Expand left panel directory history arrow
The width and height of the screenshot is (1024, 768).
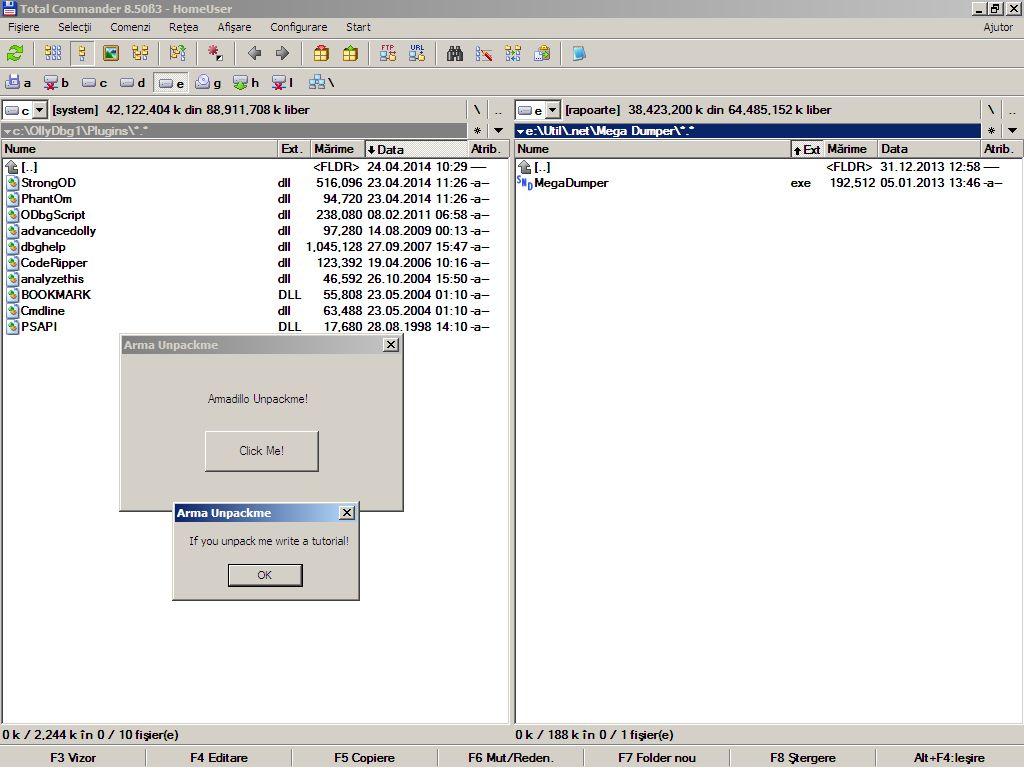(x=498, y=131)
